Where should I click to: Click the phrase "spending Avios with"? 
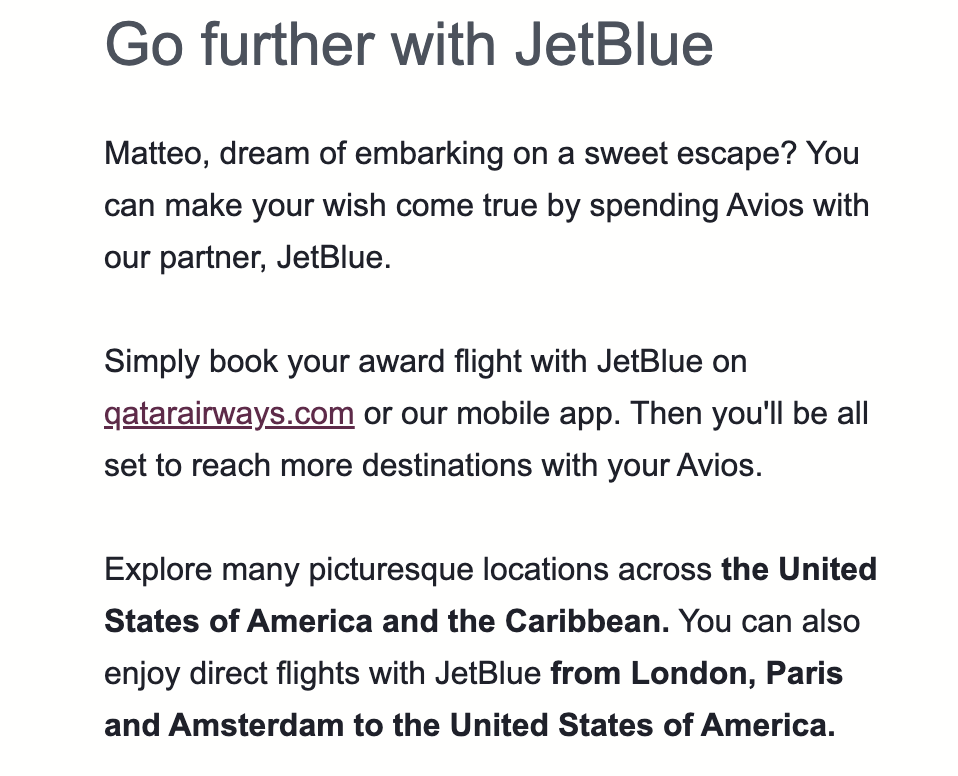[729, 206]
